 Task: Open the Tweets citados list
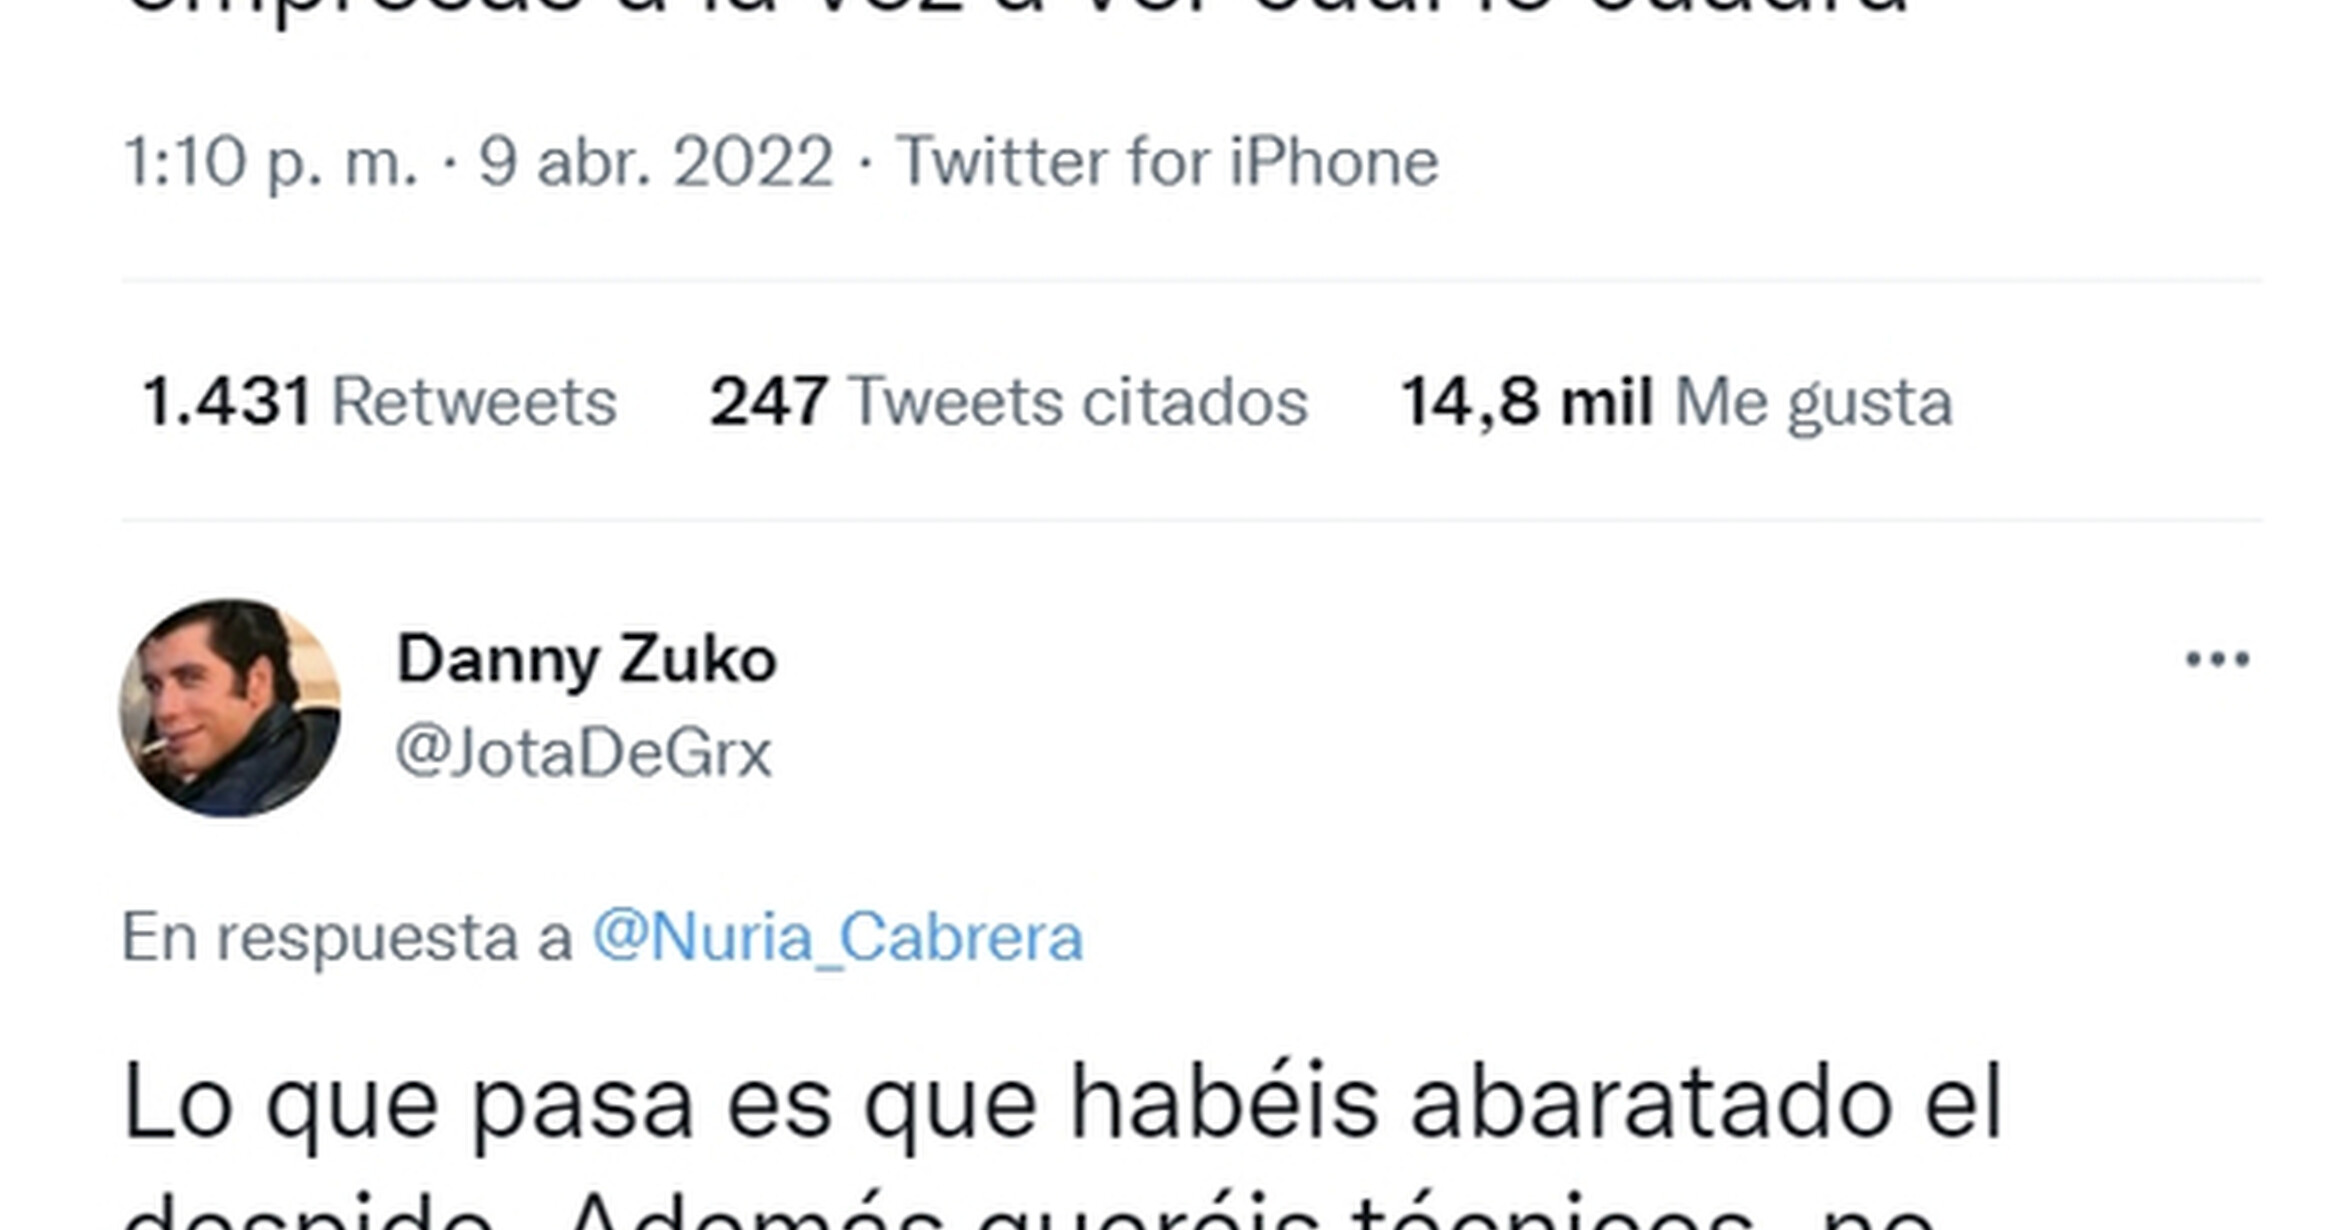point(1078,402)
